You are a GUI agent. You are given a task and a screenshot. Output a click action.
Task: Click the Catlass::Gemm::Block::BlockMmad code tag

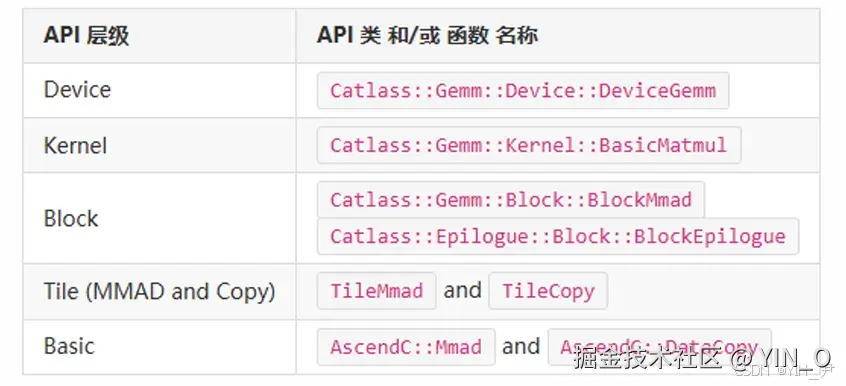coord(510,200)
